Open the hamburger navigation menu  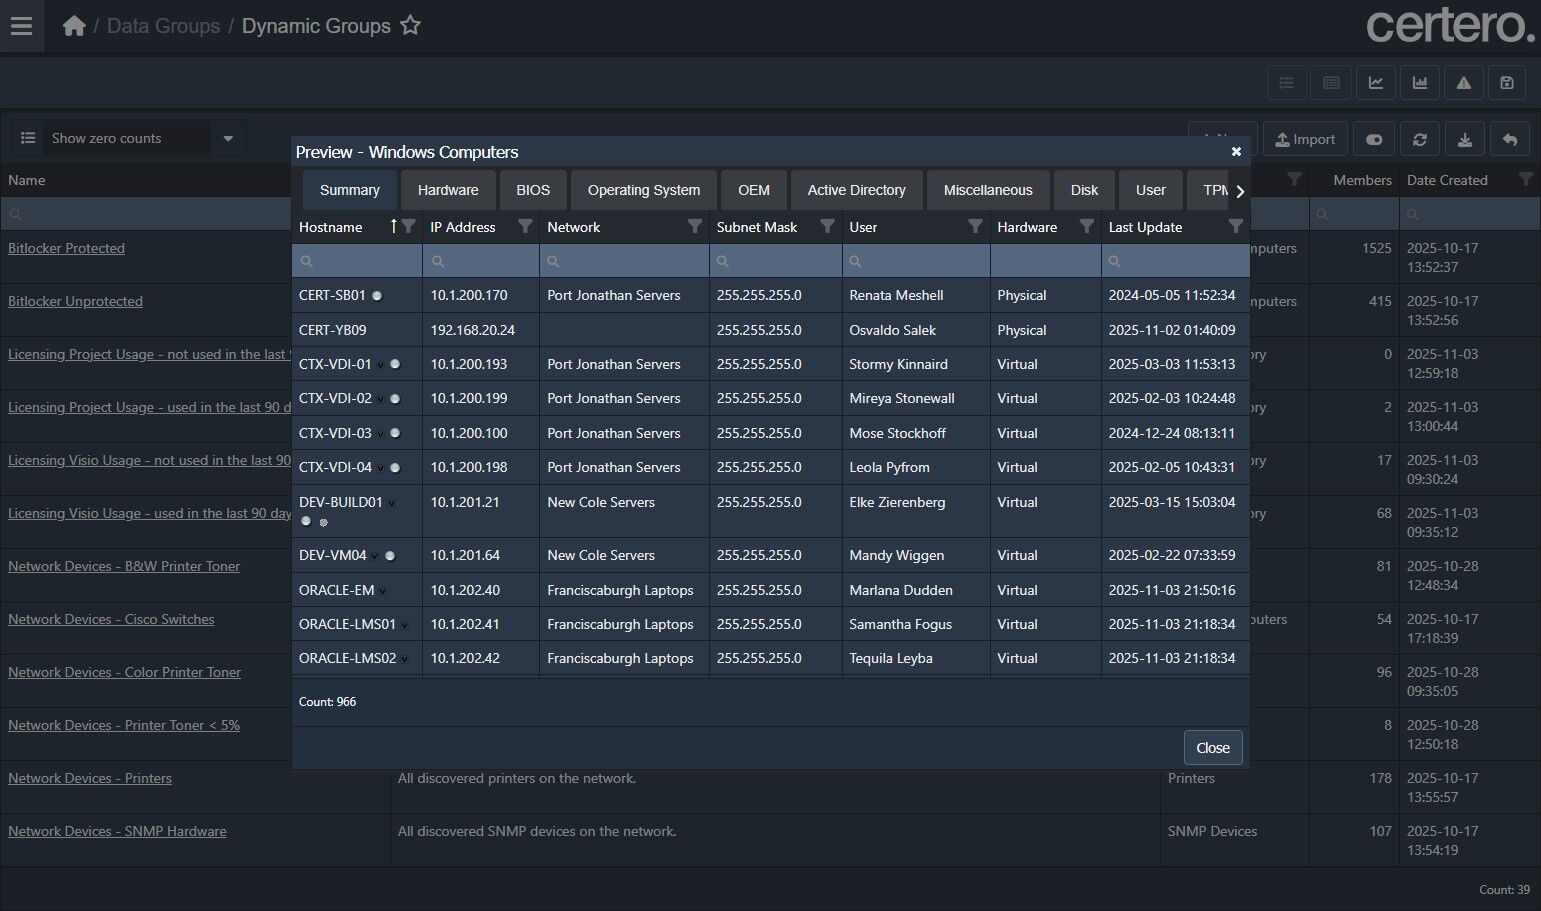pyautogui.click(x=21, y=26)
